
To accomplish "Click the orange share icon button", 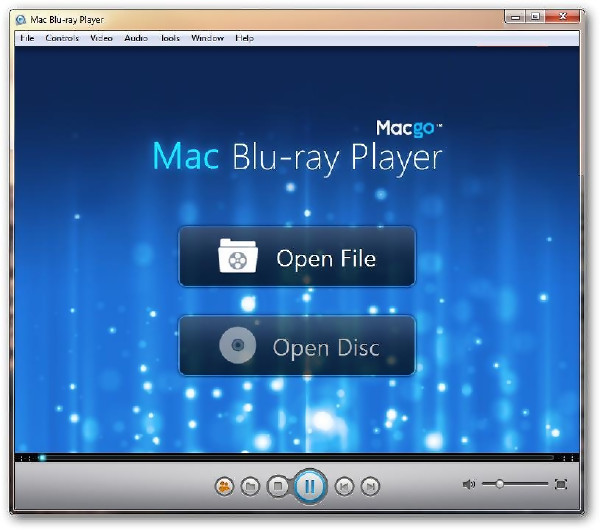I will (x=224, y=486).
